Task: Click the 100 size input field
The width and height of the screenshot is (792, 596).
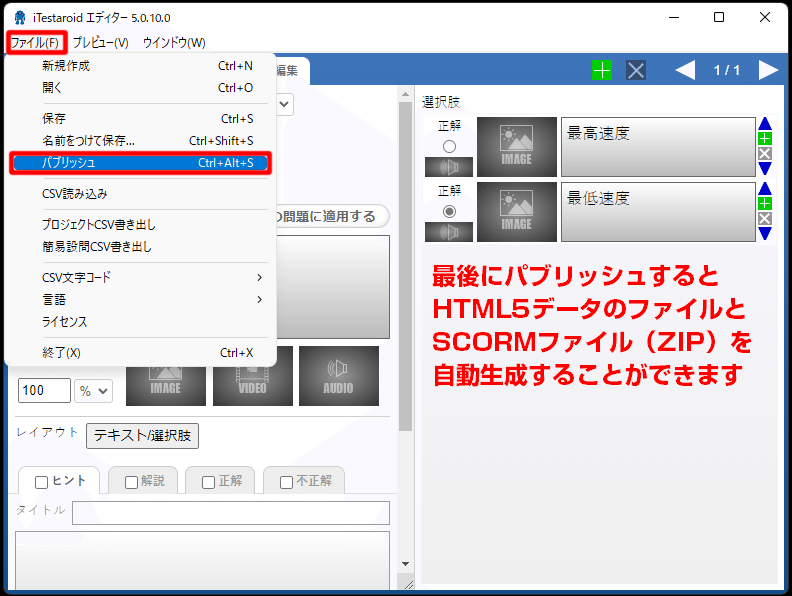Action: point(44,391)
